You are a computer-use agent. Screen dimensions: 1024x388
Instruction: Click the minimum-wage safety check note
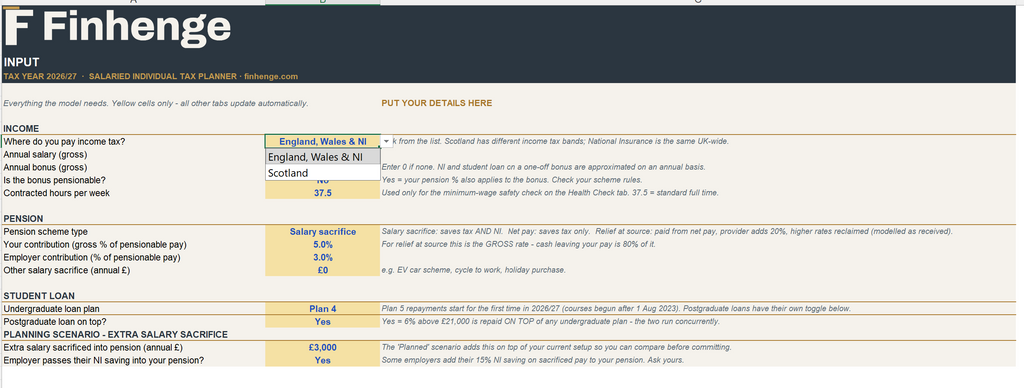click(550, 193)
